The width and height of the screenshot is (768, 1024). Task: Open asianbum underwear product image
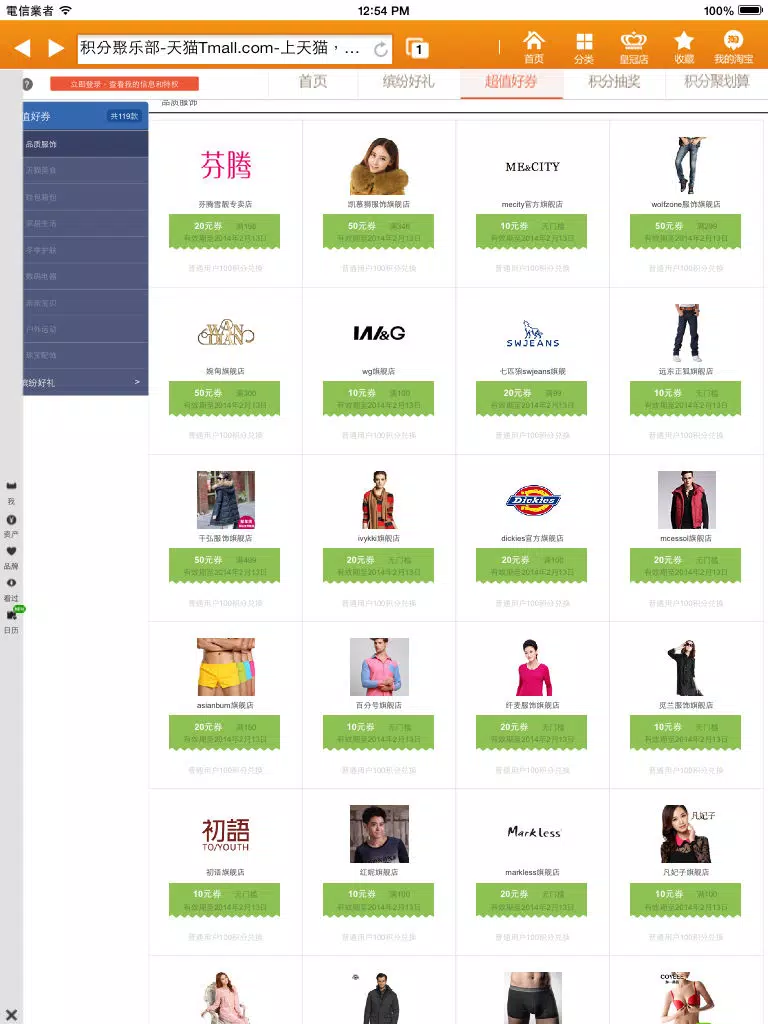(226, 667)
